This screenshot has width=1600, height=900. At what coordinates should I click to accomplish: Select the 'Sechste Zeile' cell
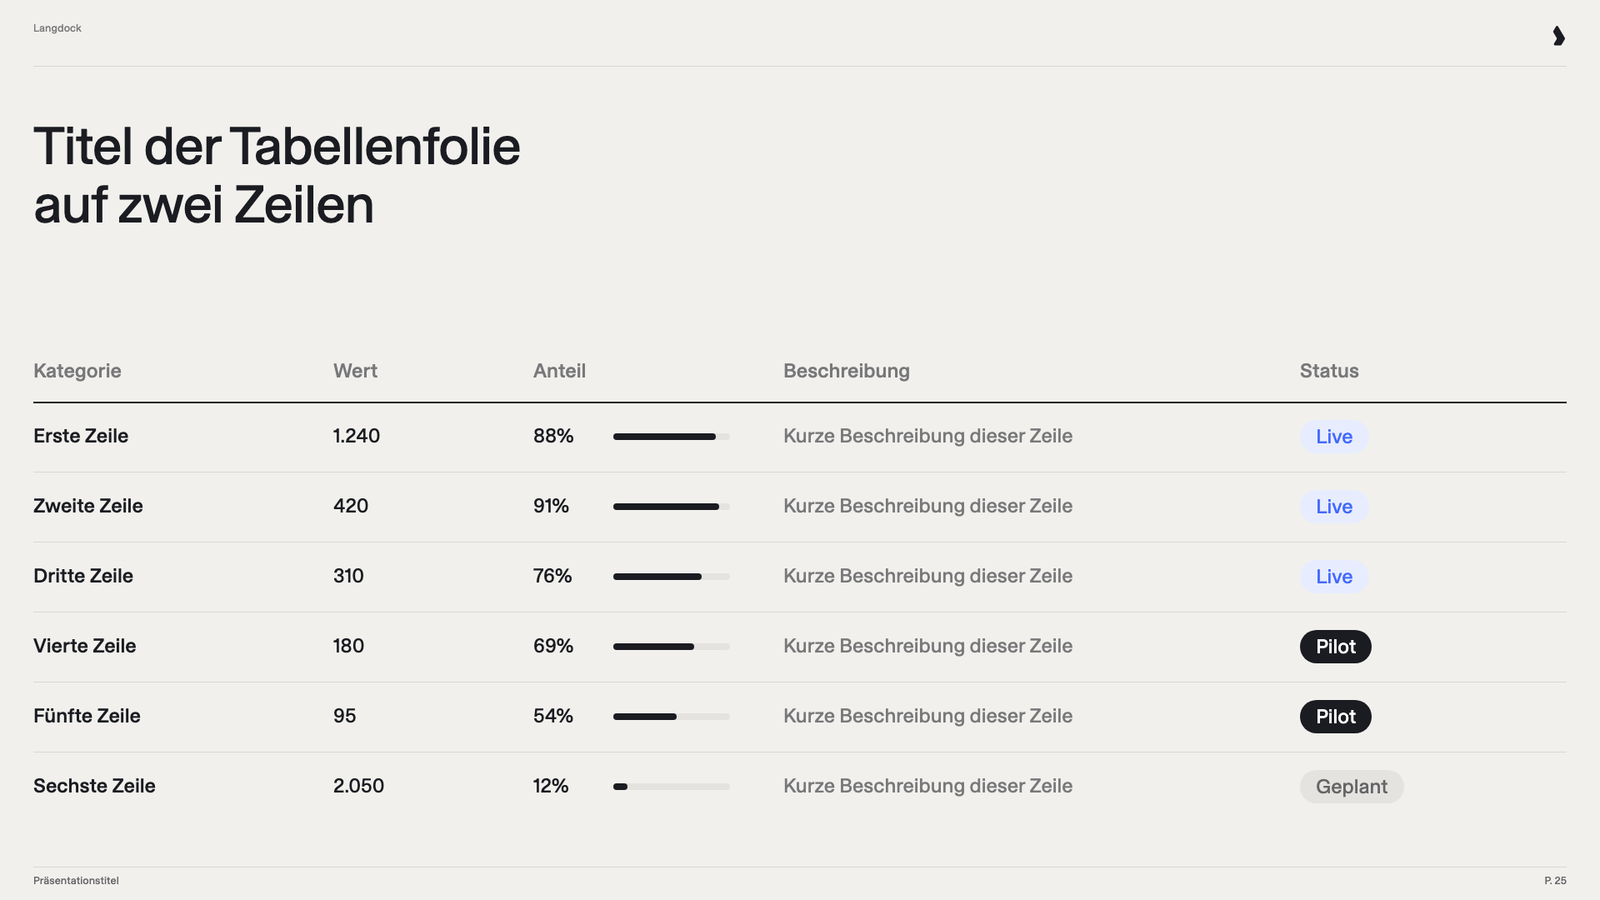(94, 786)
